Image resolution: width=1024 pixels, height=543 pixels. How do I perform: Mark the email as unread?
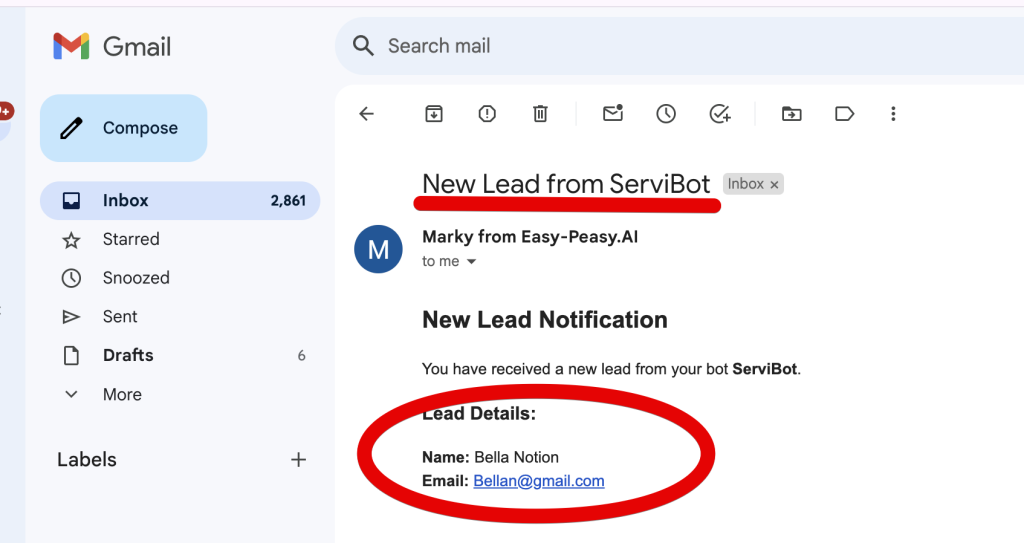click(613, 114)
